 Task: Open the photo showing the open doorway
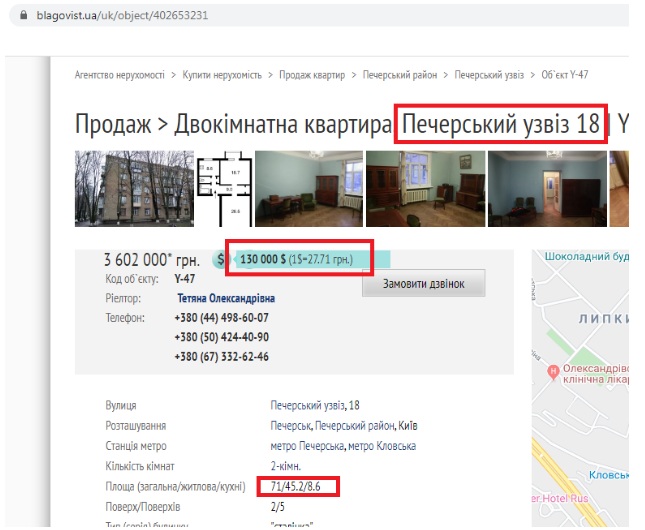pos(547,188)
